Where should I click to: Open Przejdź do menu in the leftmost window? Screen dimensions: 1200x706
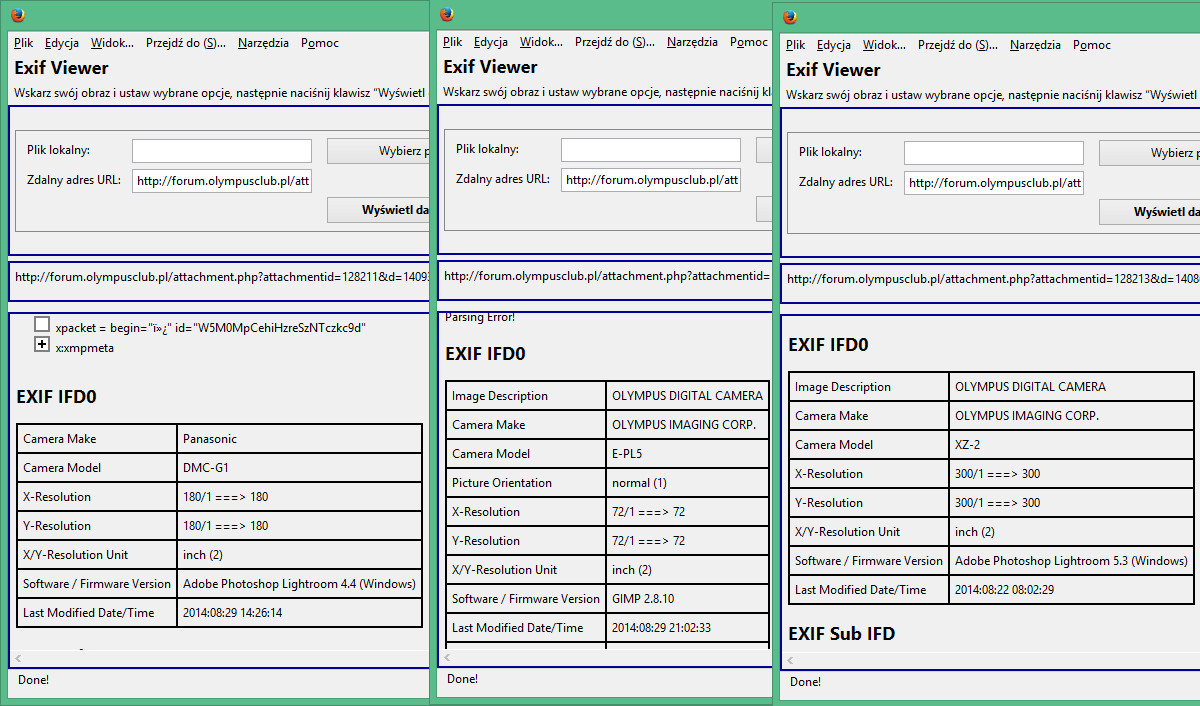click(185, 43)
